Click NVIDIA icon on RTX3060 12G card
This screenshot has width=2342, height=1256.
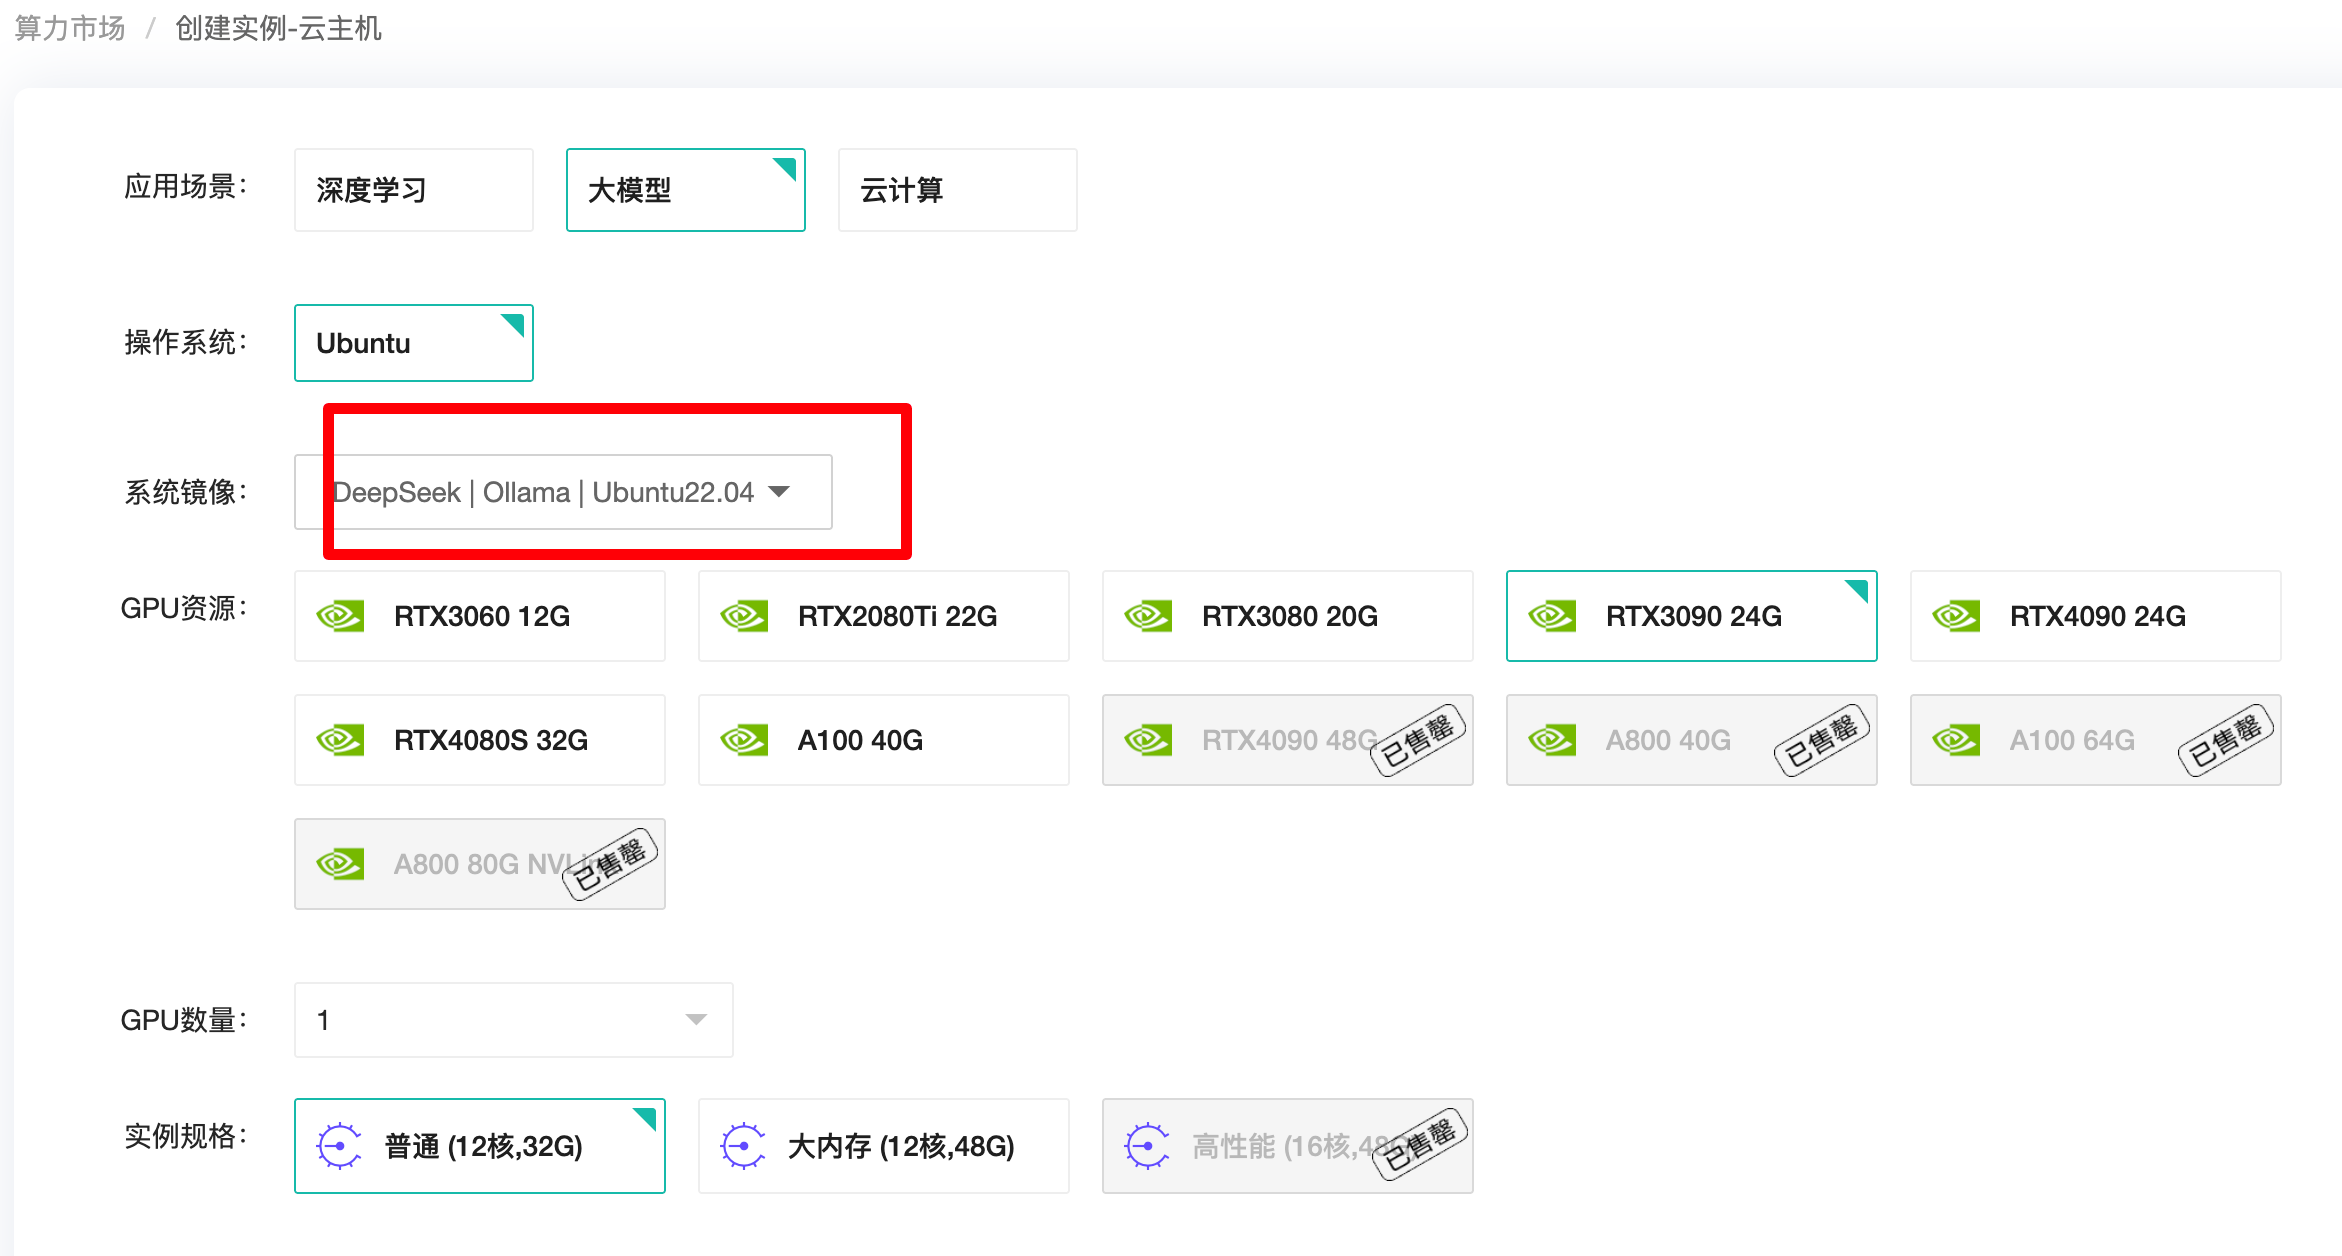click(340, 616)
